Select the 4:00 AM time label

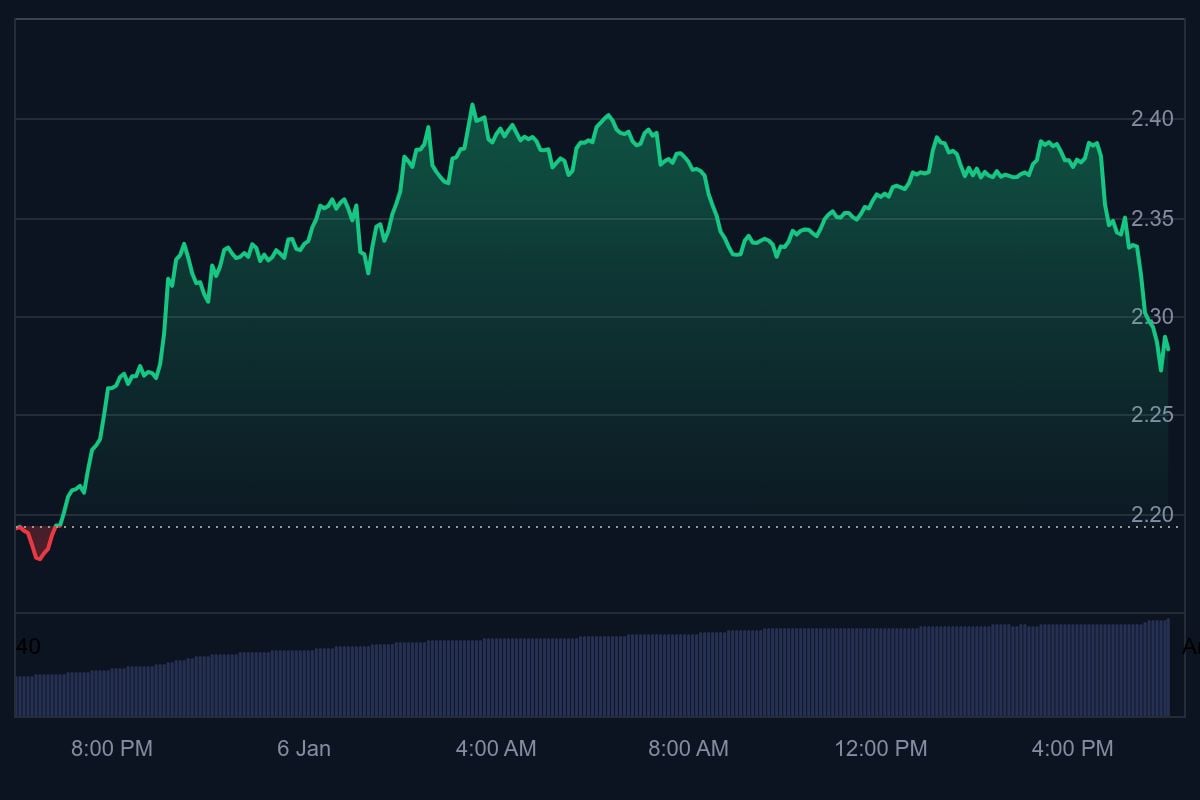click(496, 748)
